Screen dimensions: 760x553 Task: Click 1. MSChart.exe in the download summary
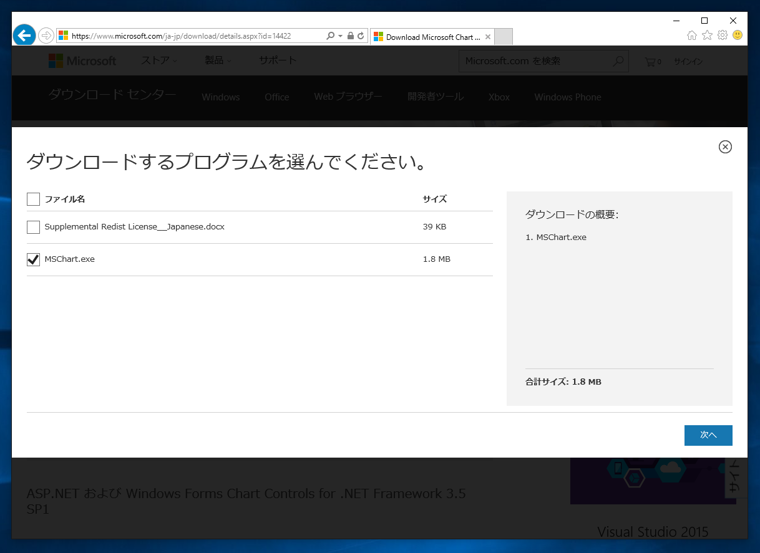(x=556, y=237)
